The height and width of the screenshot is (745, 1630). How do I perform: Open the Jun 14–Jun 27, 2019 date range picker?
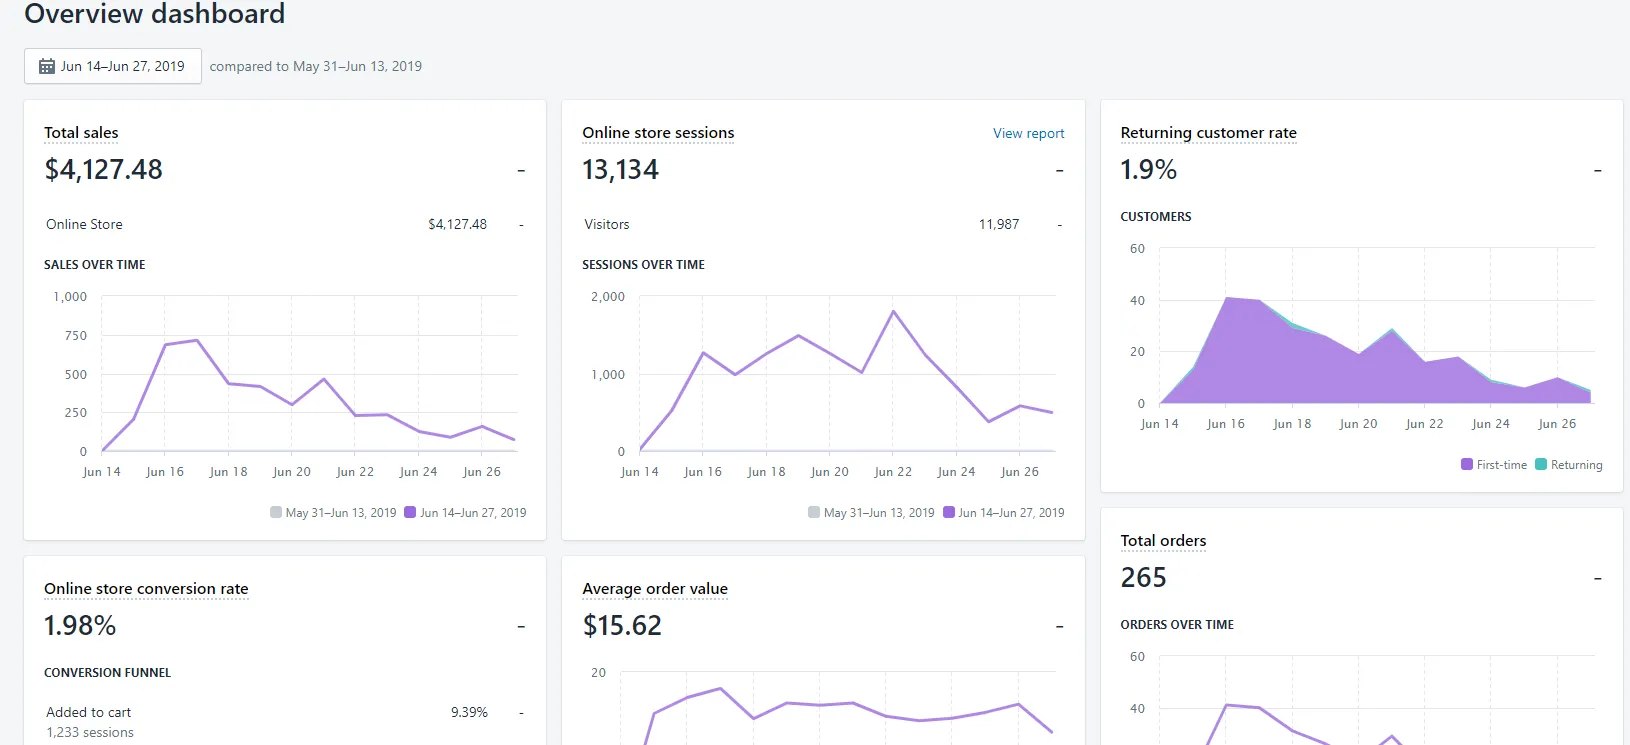(x=113, y=66)
